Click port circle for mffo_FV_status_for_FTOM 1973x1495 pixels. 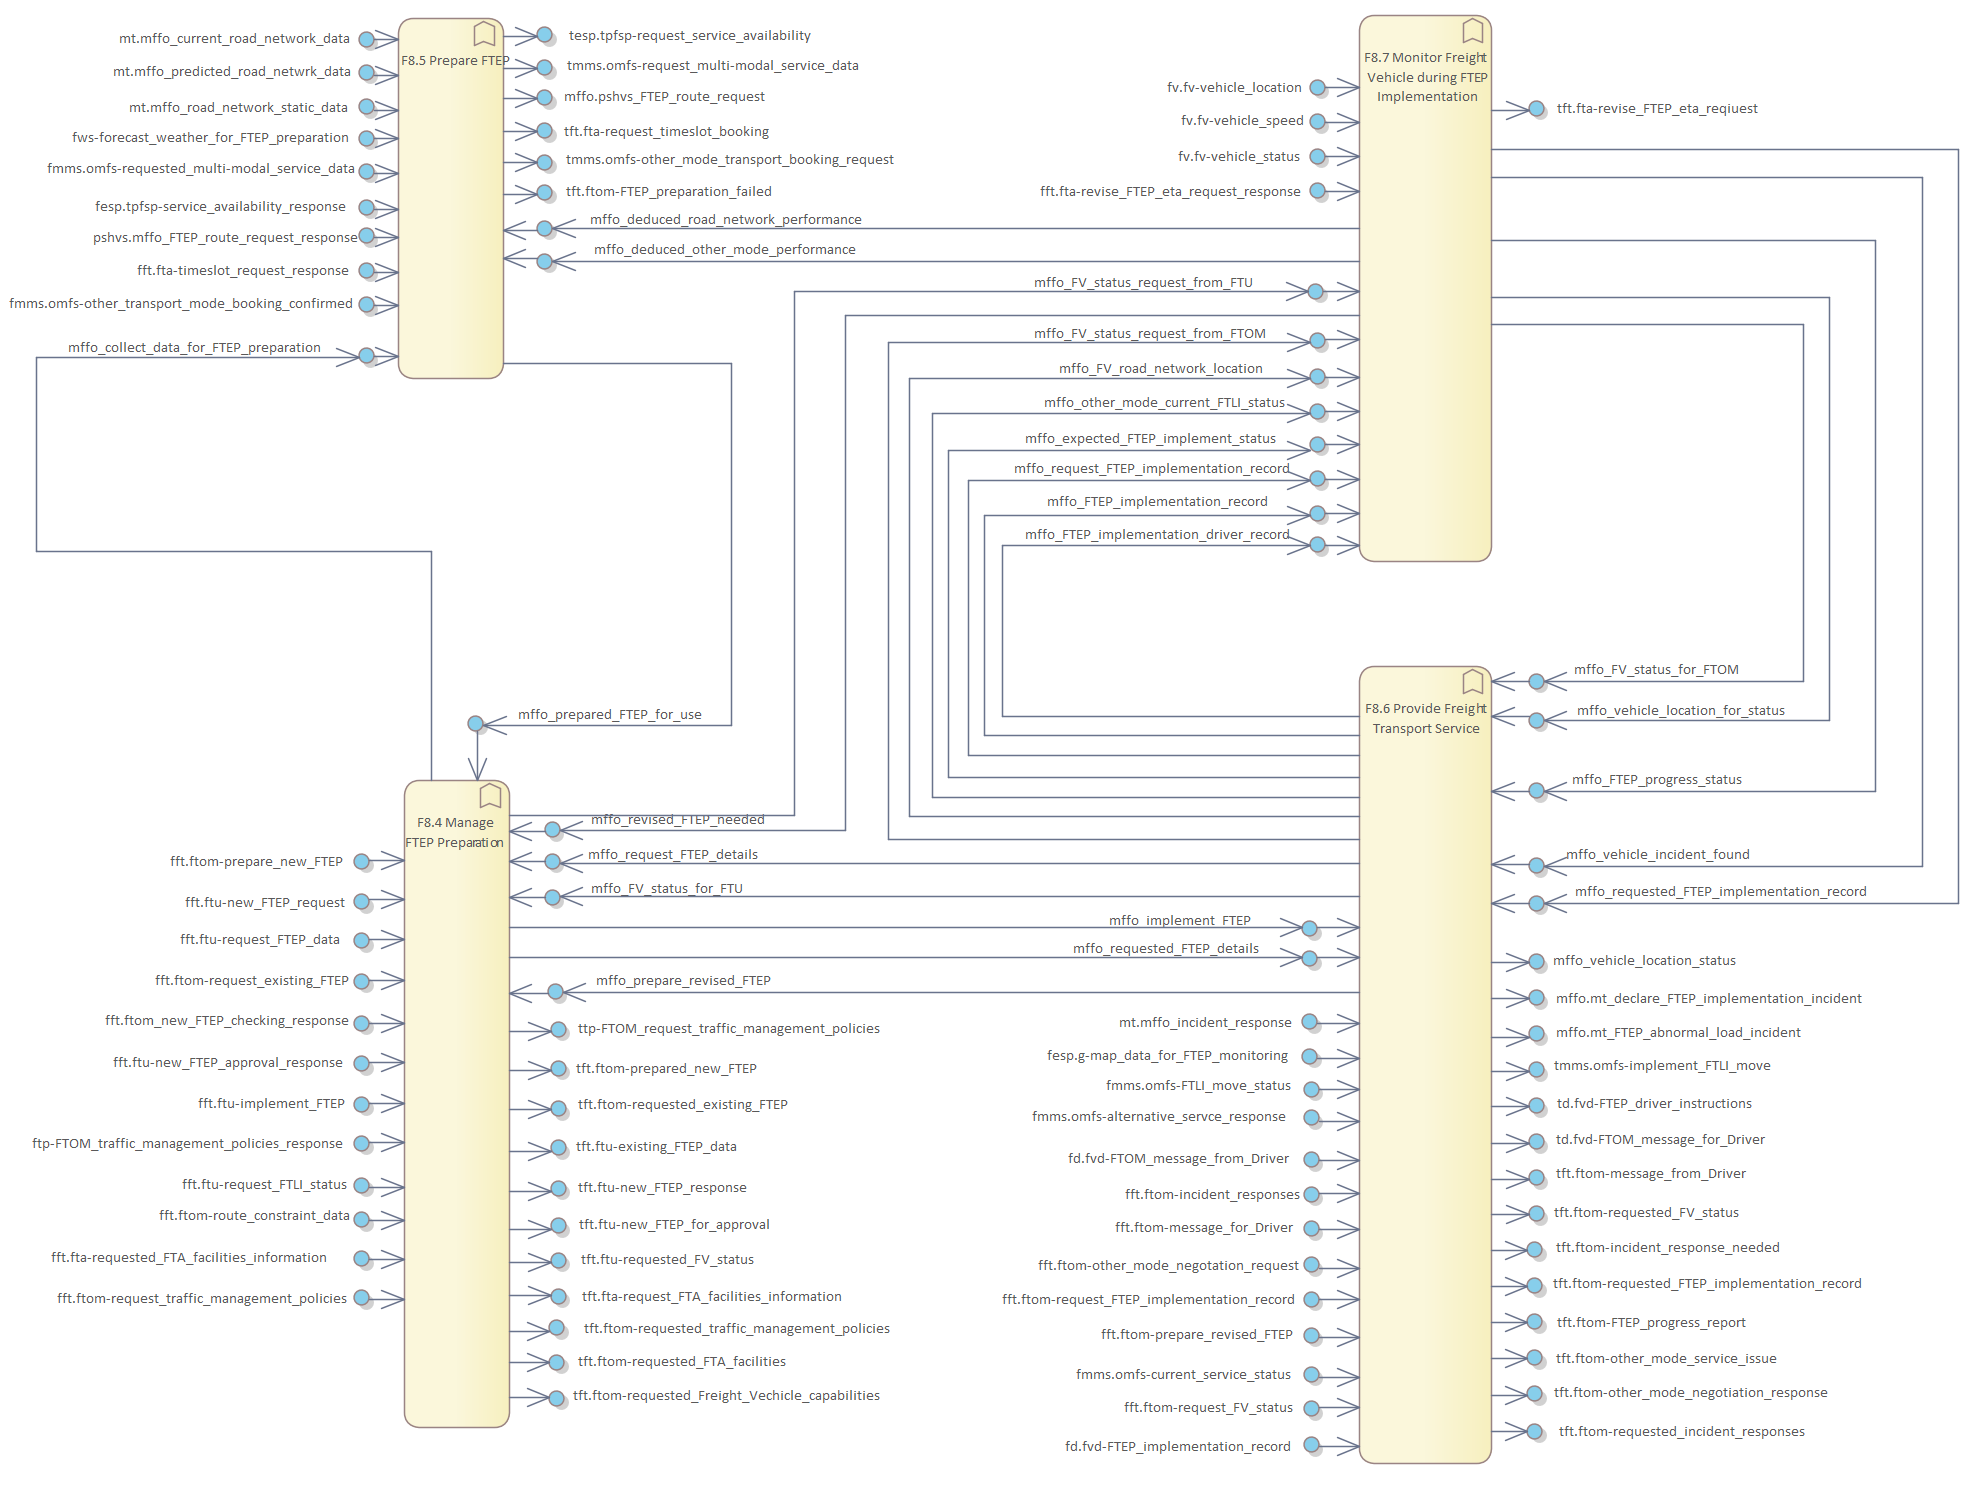[1537, 682]
